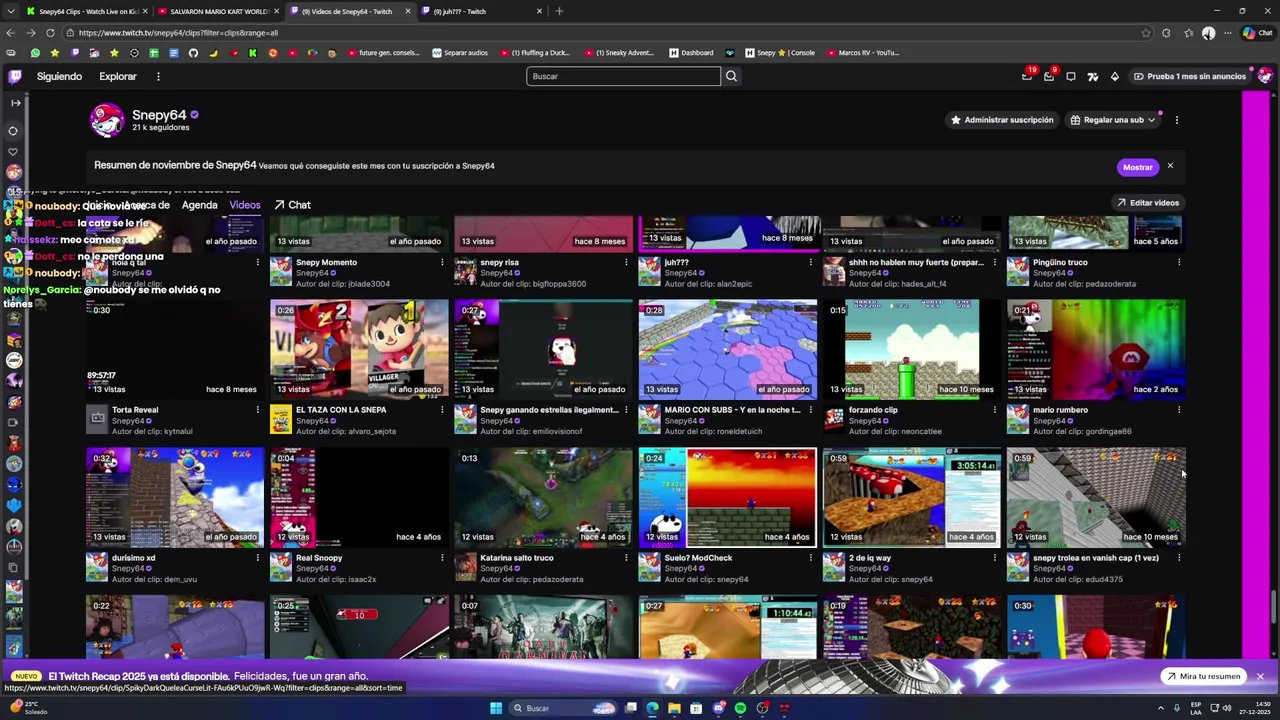1280x720 pixels.
Task: Open options menu for Real Snoopy clip
Action: coord(442,558)
